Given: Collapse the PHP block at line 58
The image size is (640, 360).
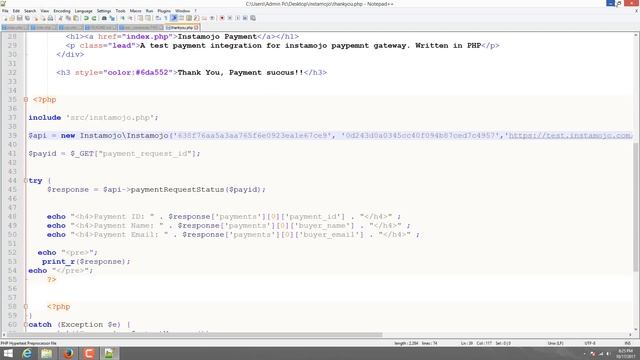Looking at the screenshot, I should pos(26,307).
